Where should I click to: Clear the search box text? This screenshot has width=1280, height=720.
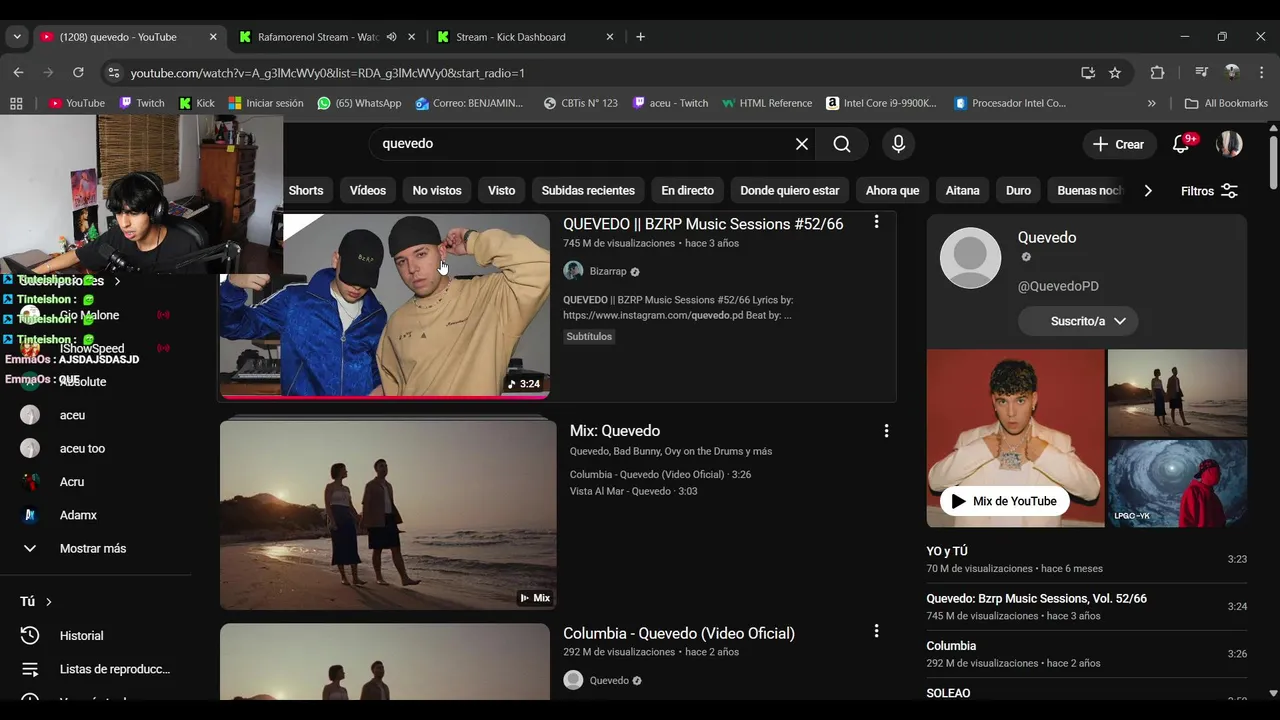(802, 144)
